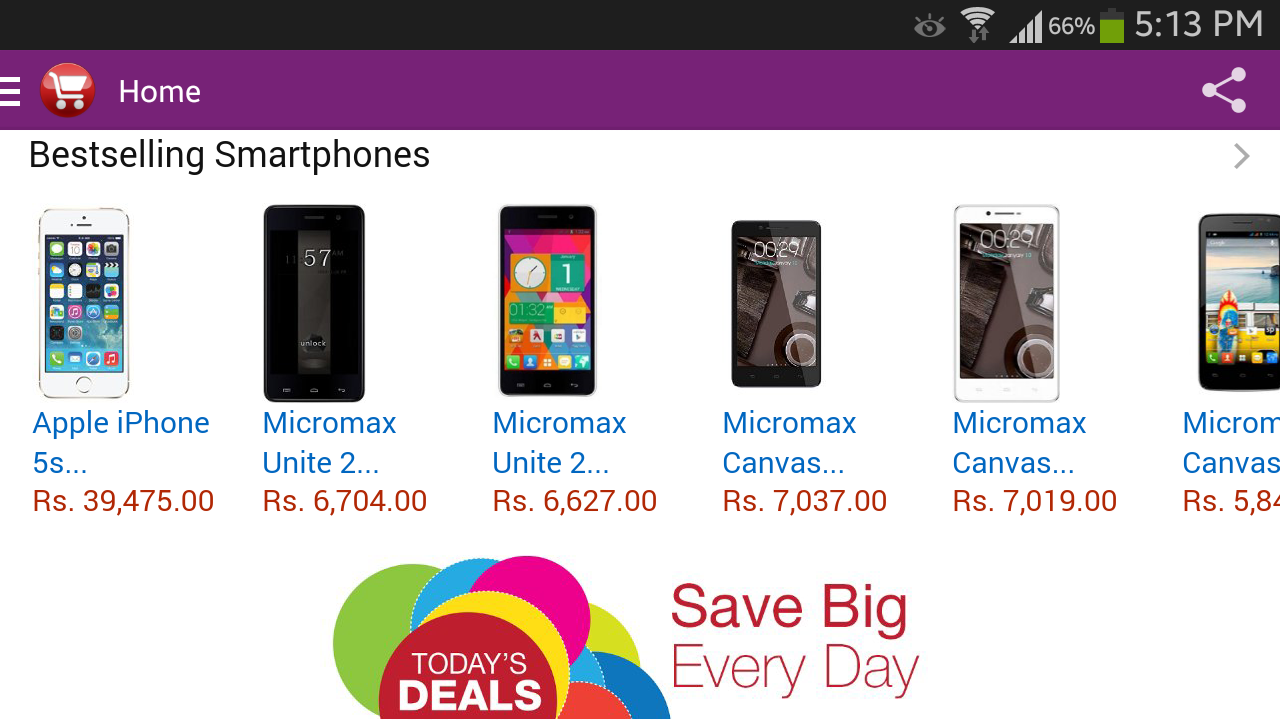Viewport: 1280px width, 720px height.
Task: Open the Apple iPhone 5s product image
Action: point(84,303)
